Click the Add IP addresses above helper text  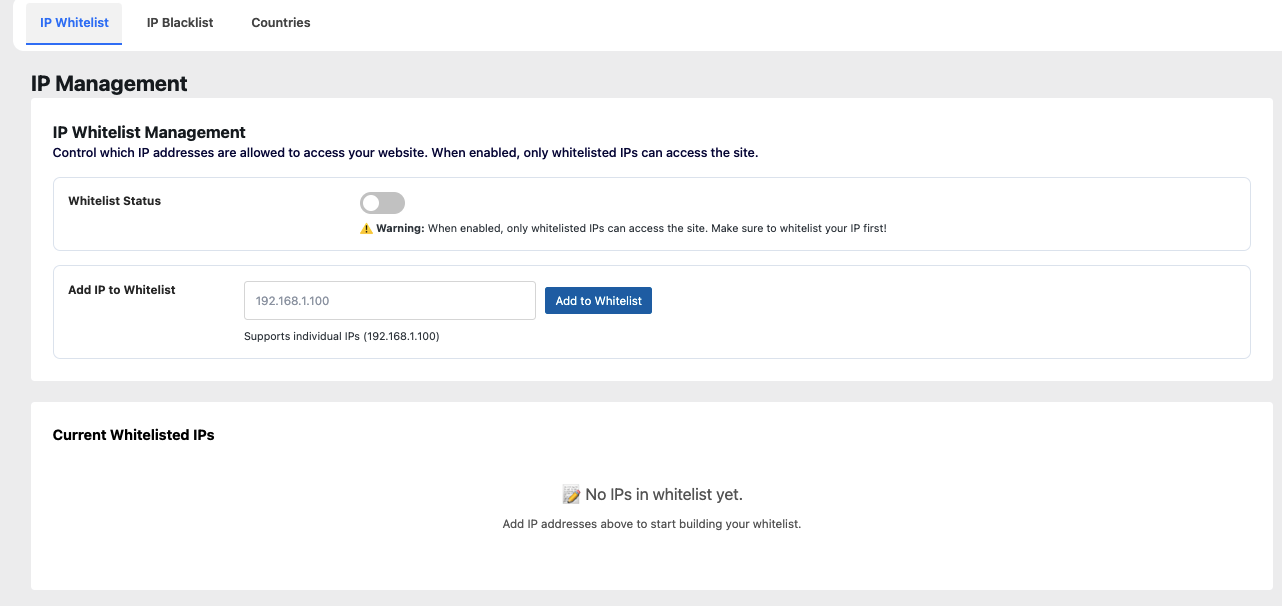[651, 524]
